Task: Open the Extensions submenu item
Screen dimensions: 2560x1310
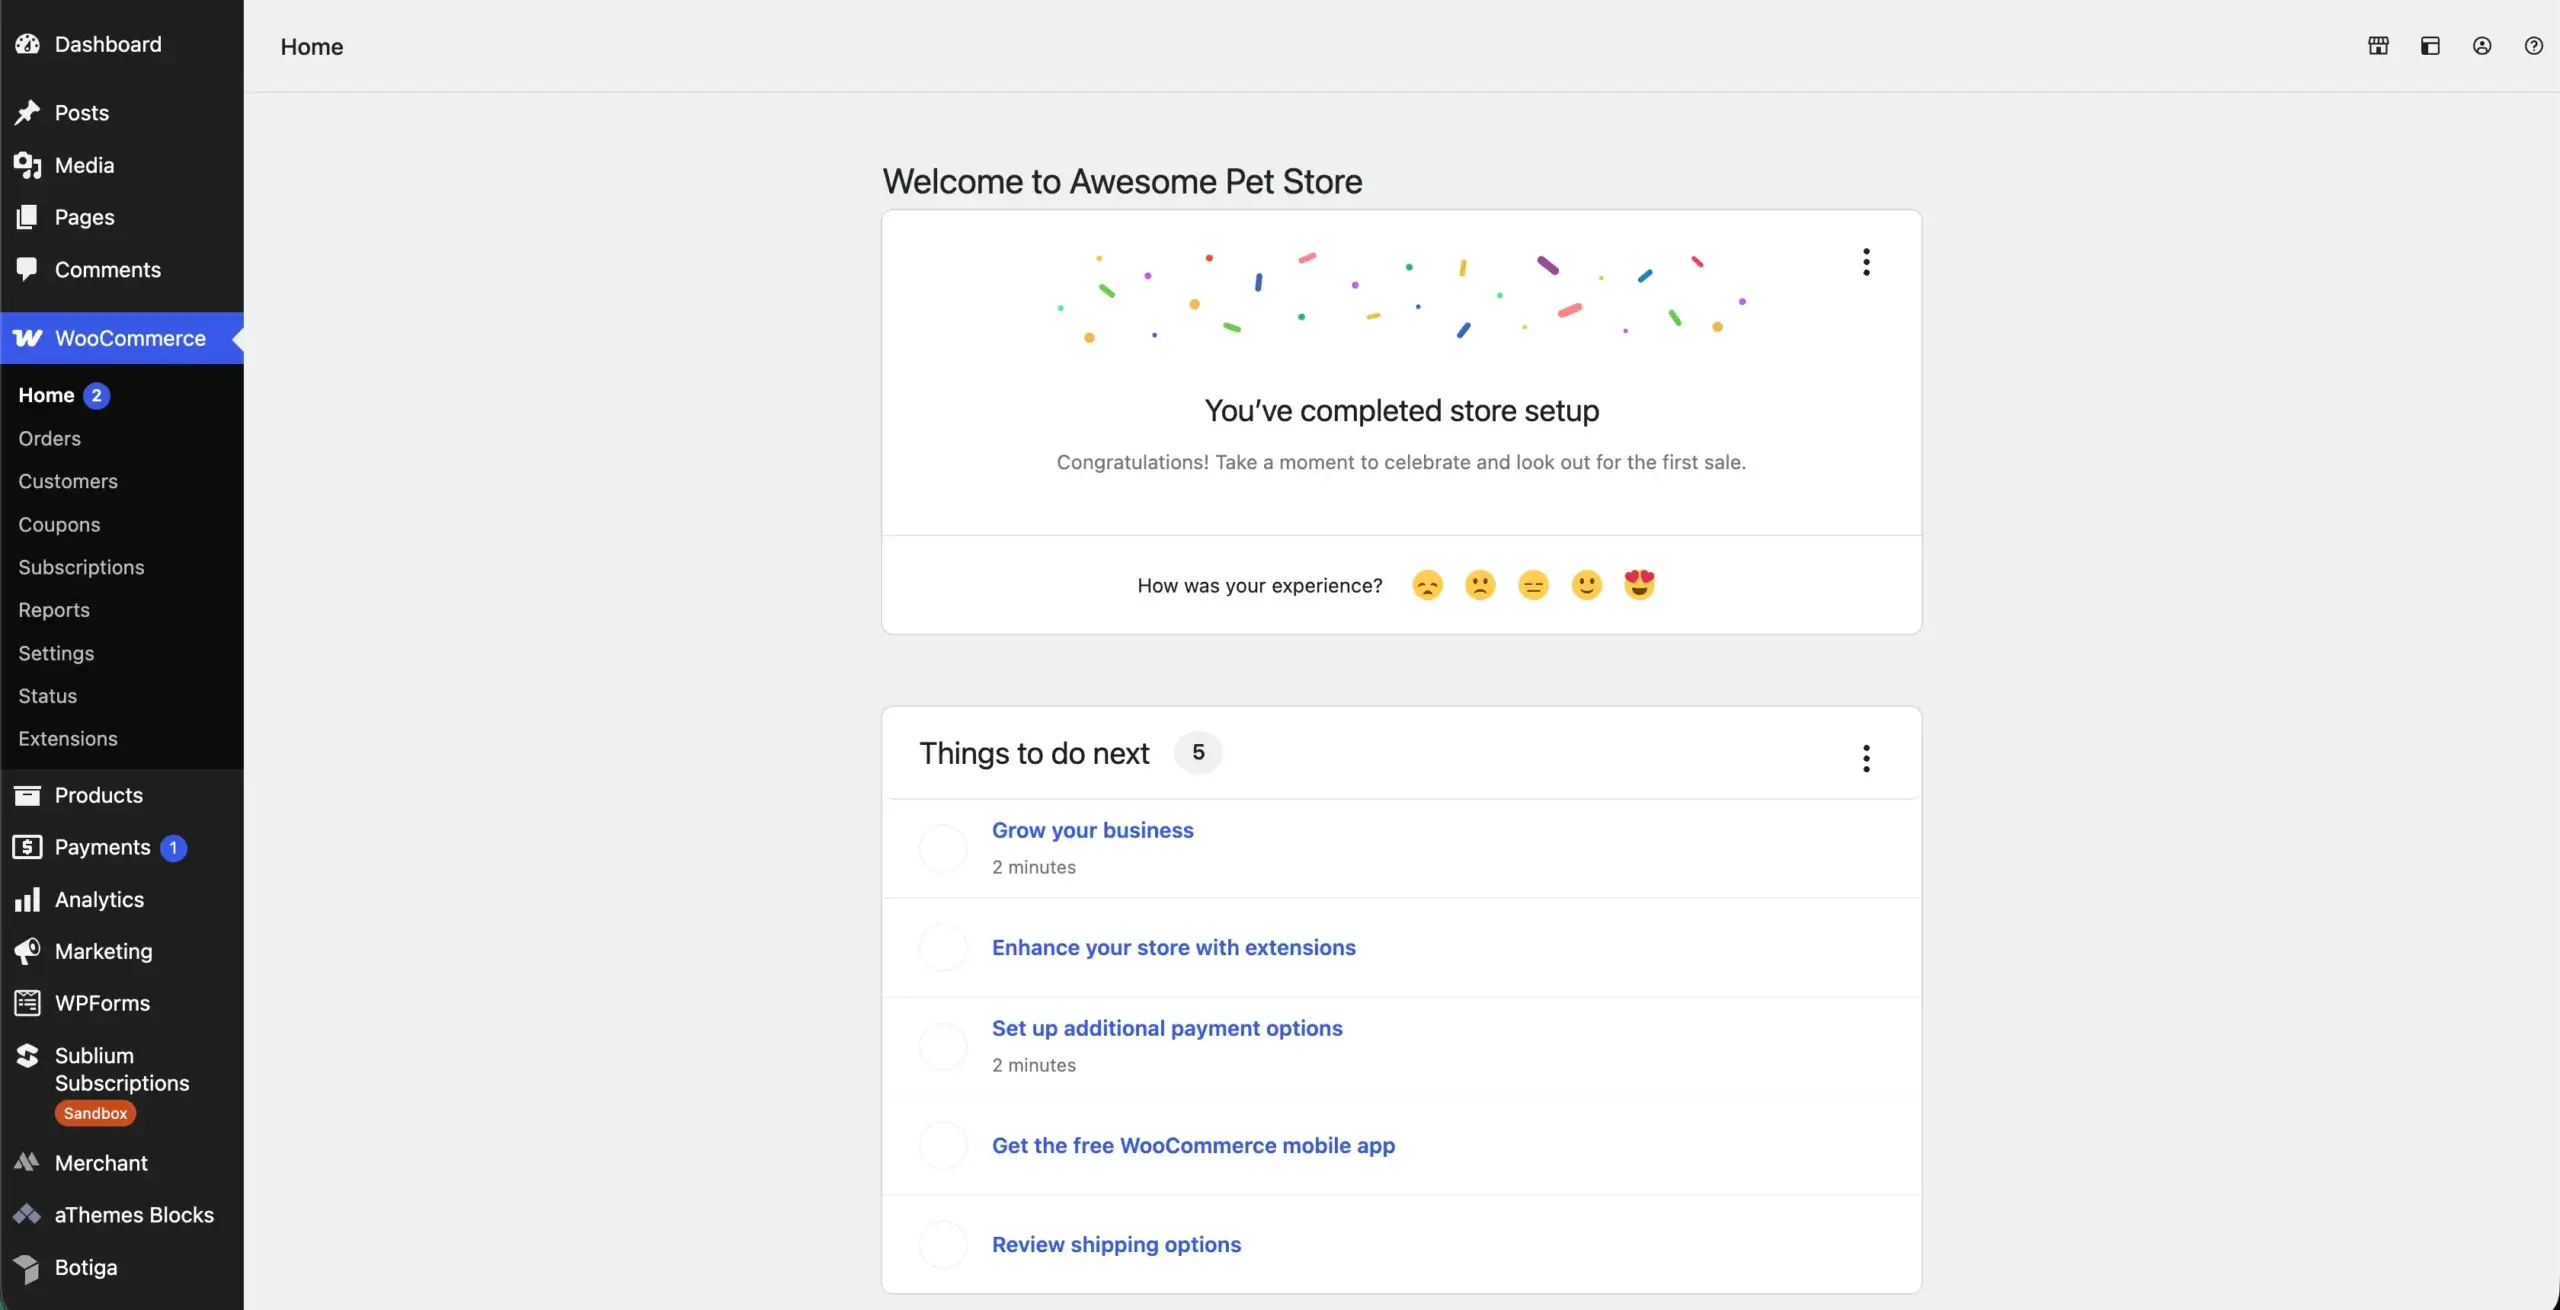Action: [x=68, y=739]
